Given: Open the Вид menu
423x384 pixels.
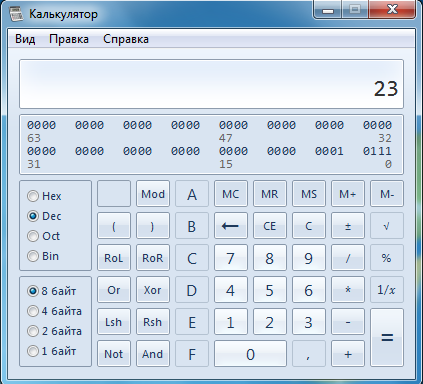Looking at the screenshot, I should (x=25, y=39).
